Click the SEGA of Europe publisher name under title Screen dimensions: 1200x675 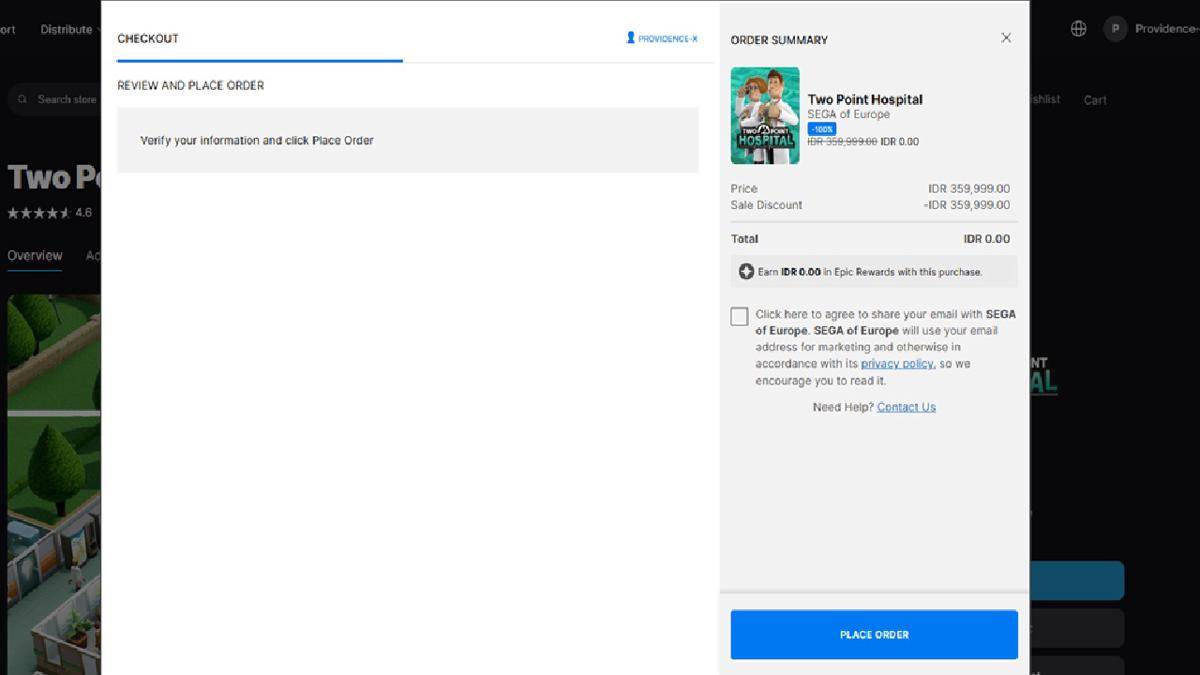point(849,115)
